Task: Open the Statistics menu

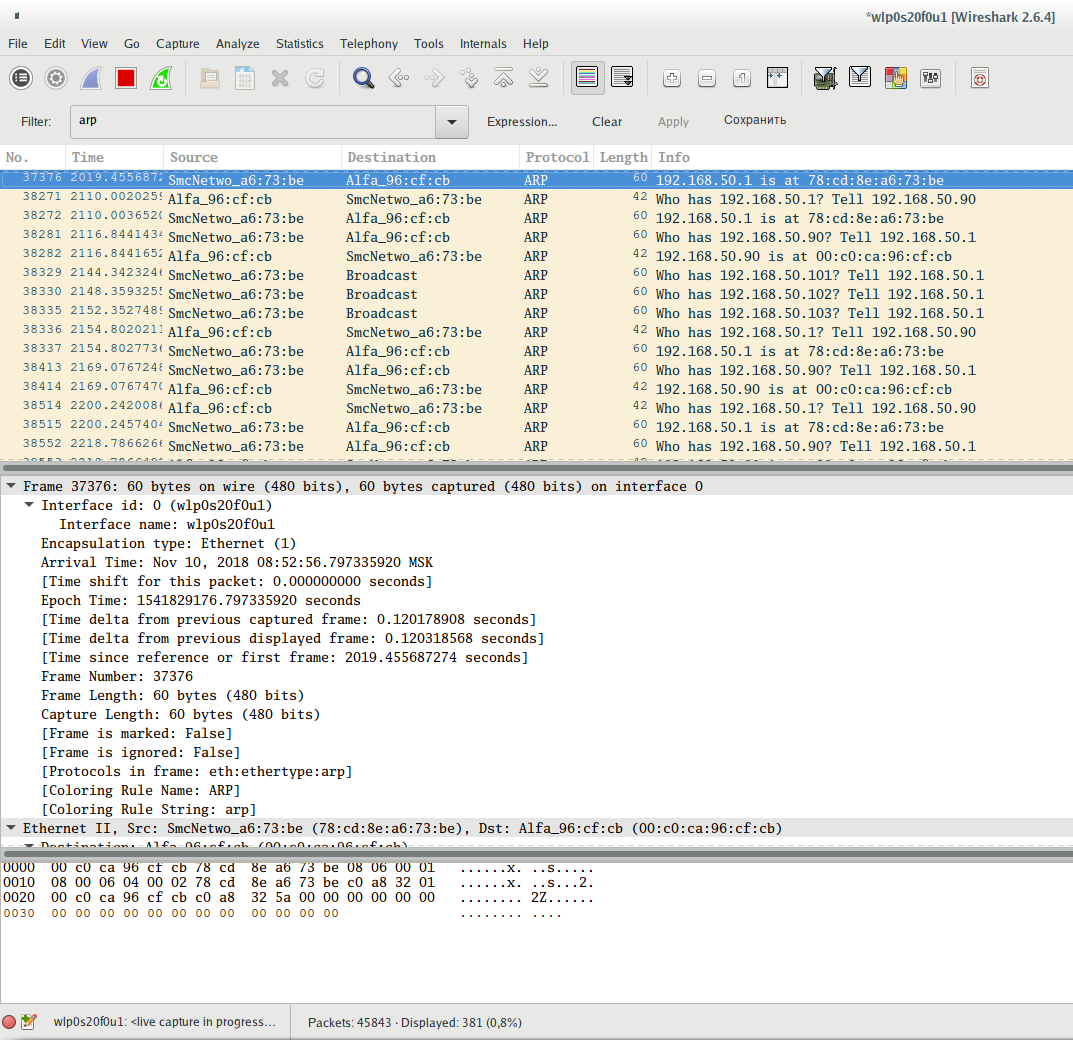Action: pos(300,44)
